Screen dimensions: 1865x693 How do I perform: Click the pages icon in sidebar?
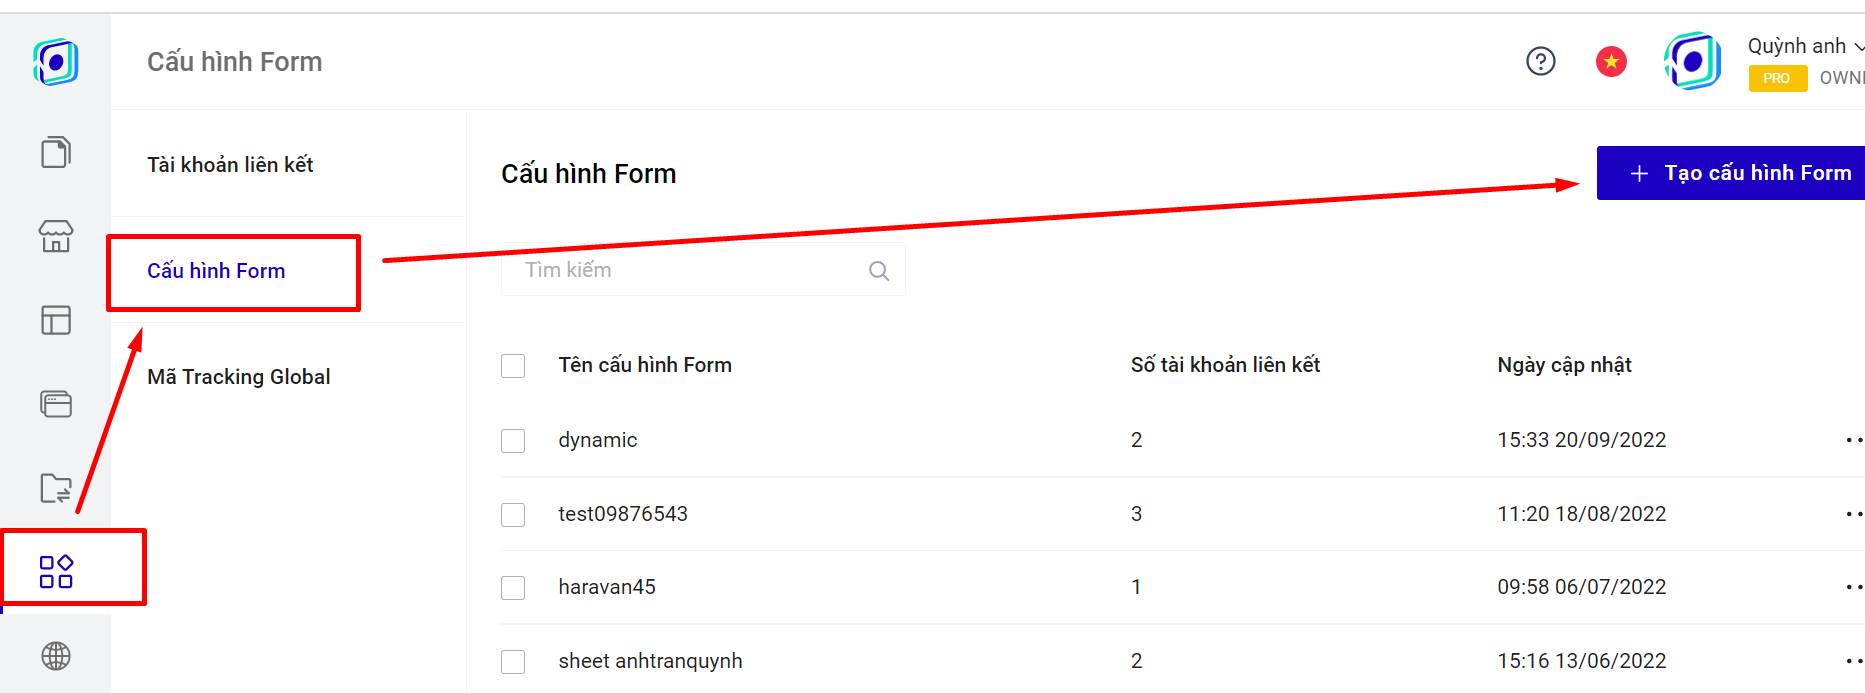(x=56, y=153)
